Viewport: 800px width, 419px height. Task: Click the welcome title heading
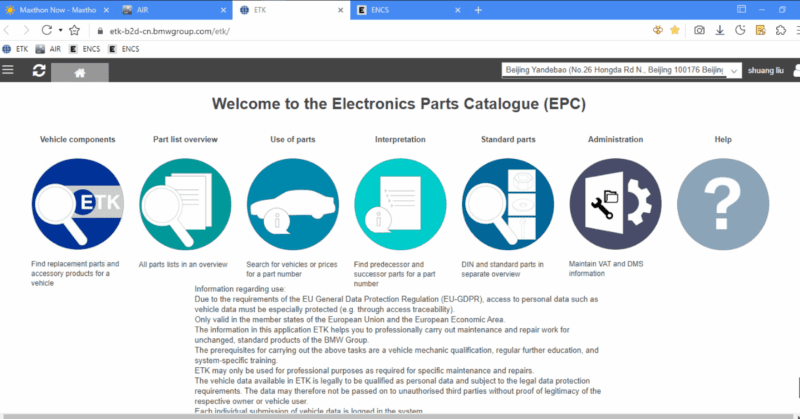399,104
